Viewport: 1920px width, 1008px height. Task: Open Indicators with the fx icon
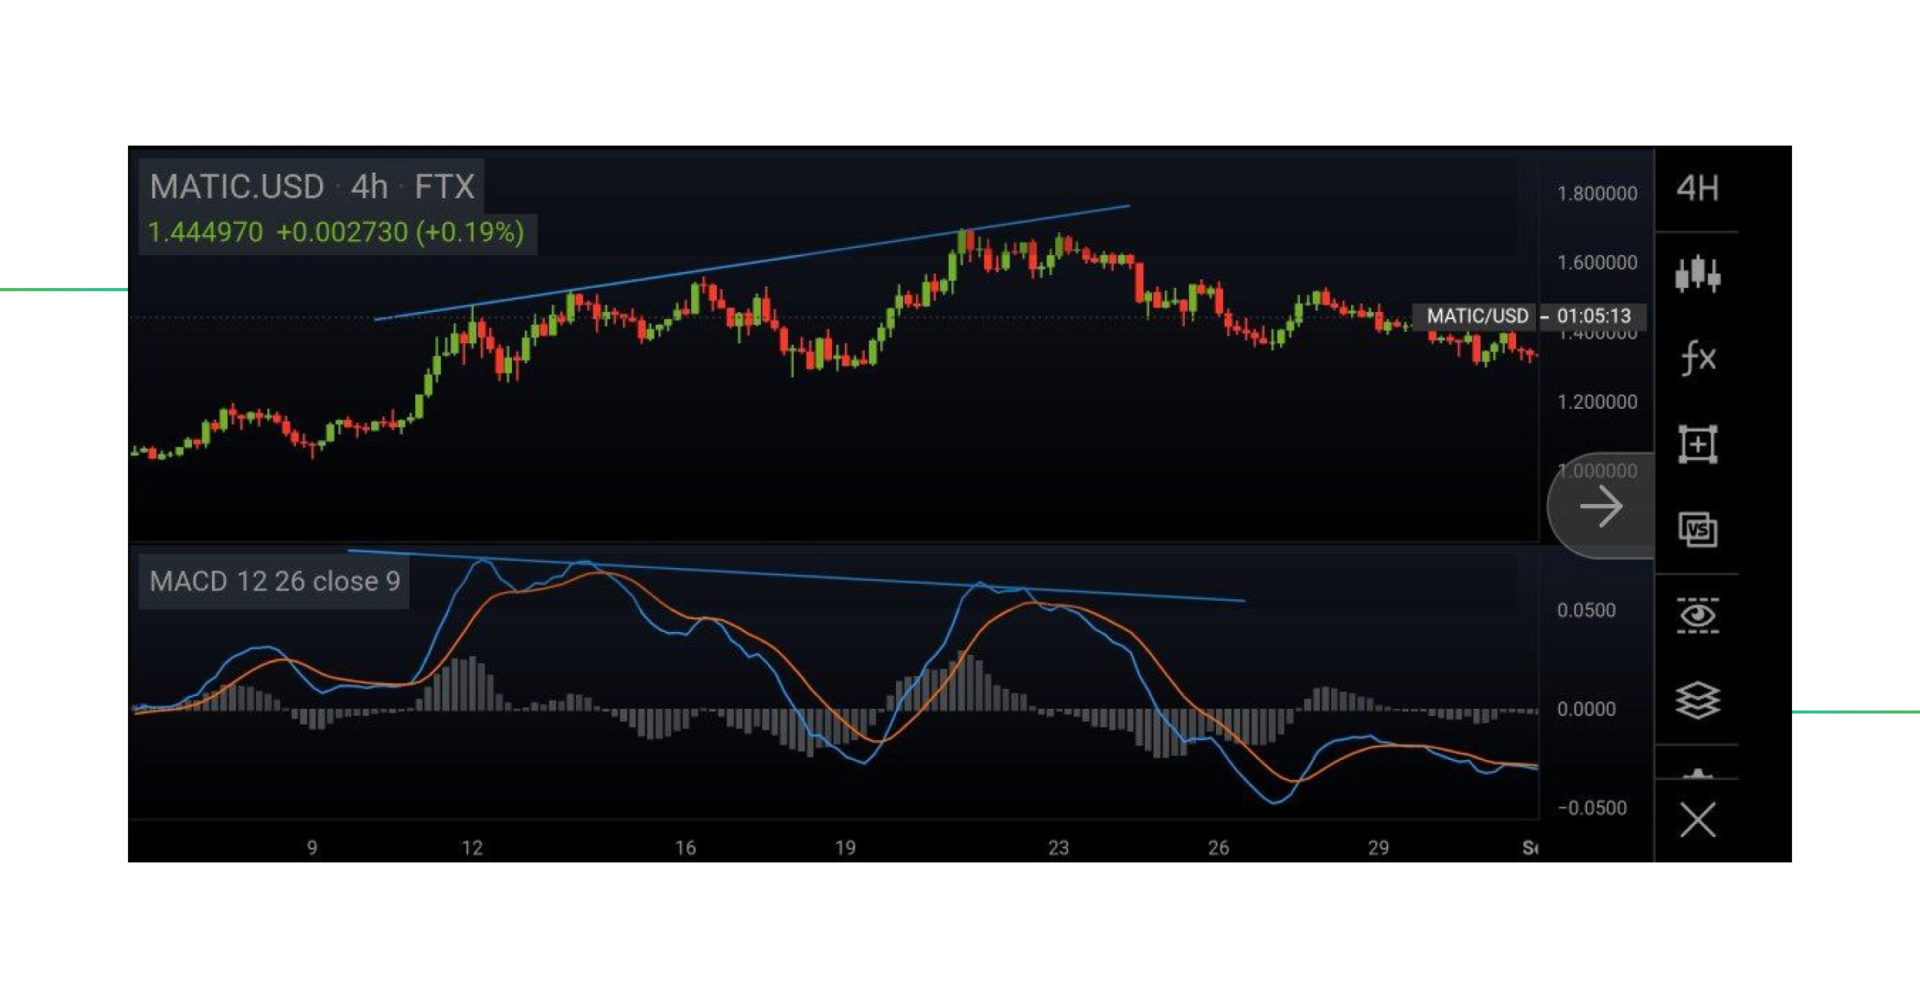click(1699, 358)
